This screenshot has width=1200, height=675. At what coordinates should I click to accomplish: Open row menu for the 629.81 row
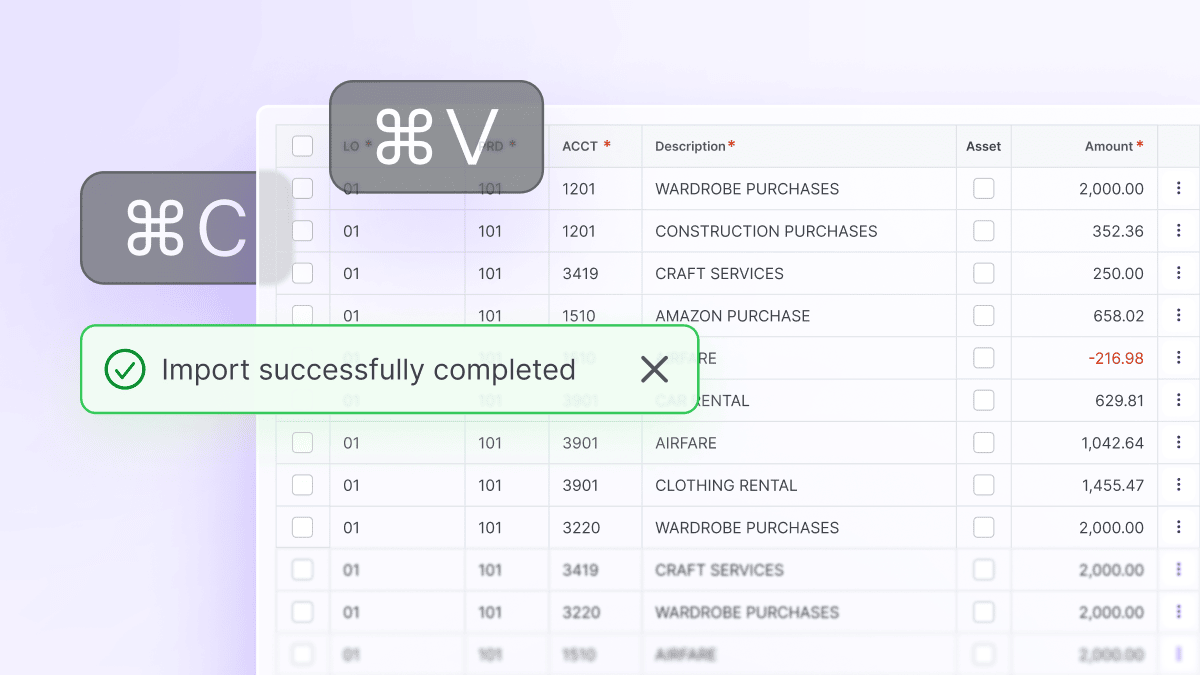1179,400
